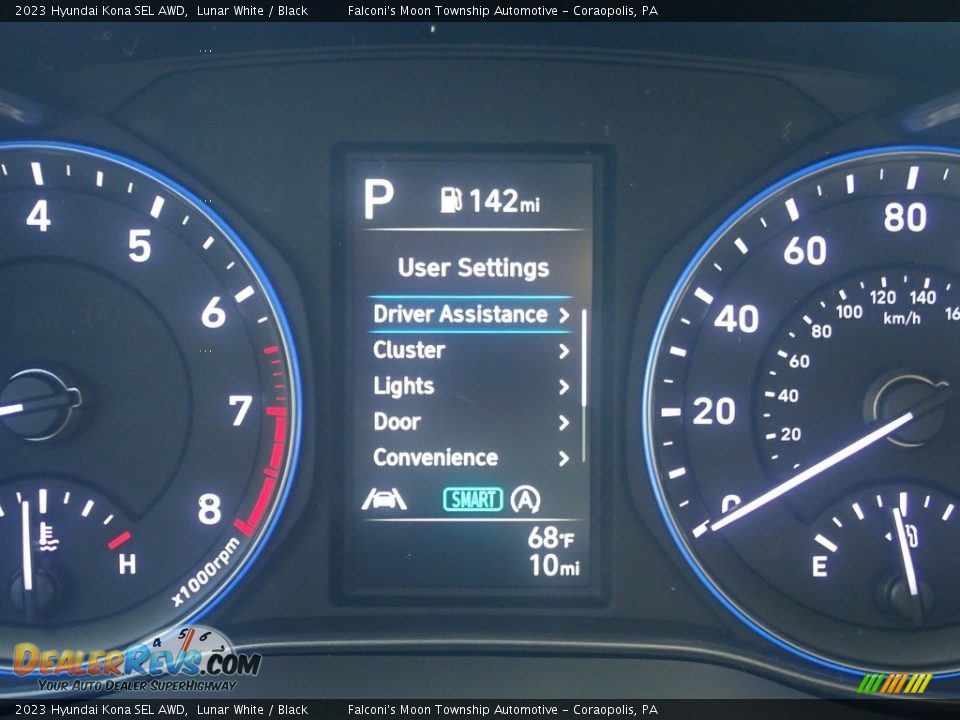960x720 pixels.
Task: Click the User Settings heading
Action: point(473,268)
